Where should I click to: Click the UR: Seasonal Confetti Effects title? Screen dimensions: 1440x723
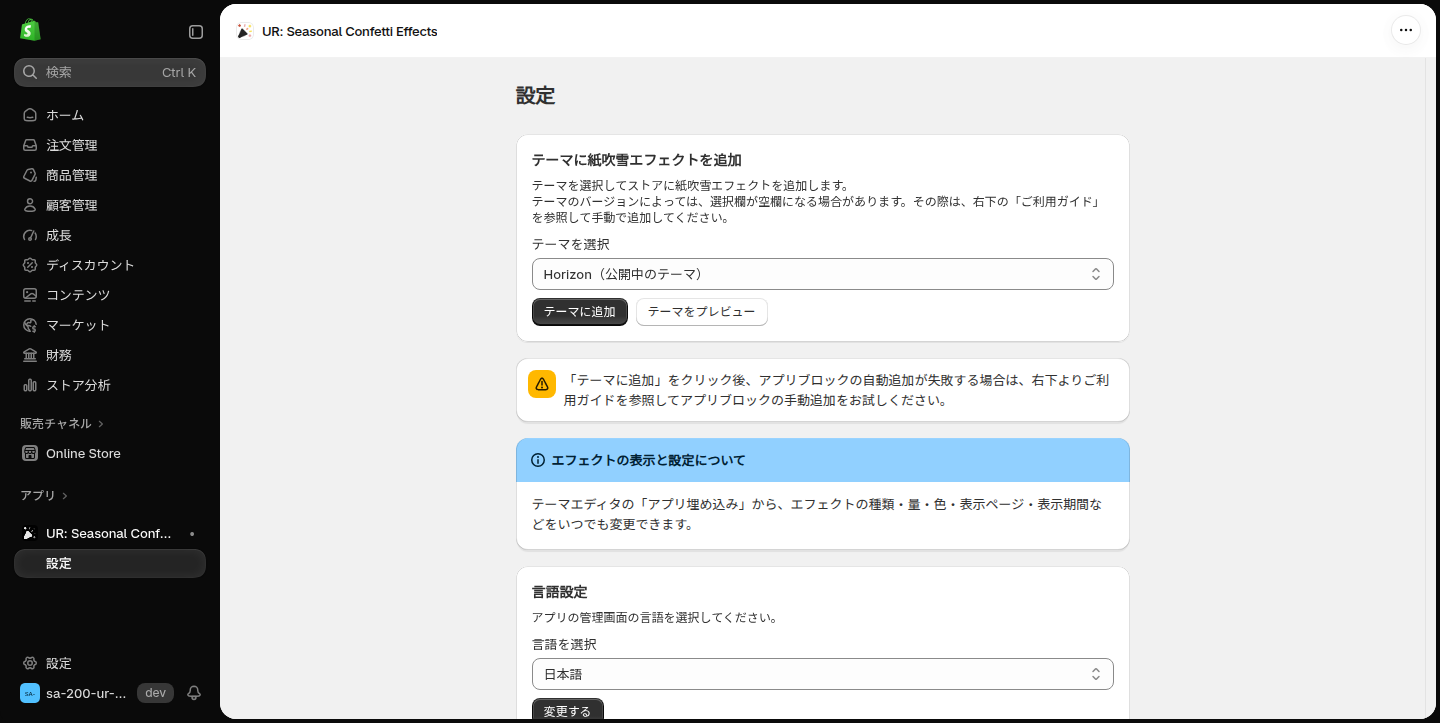pos(350,31)
